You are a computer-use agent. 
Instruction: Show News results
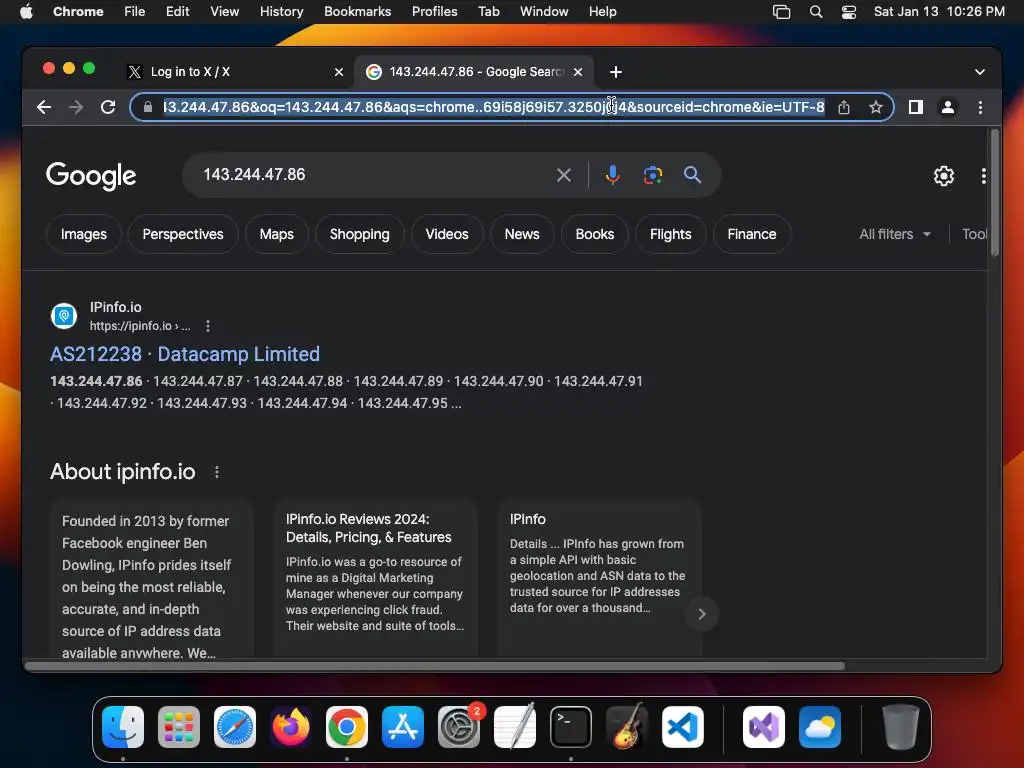522,234
